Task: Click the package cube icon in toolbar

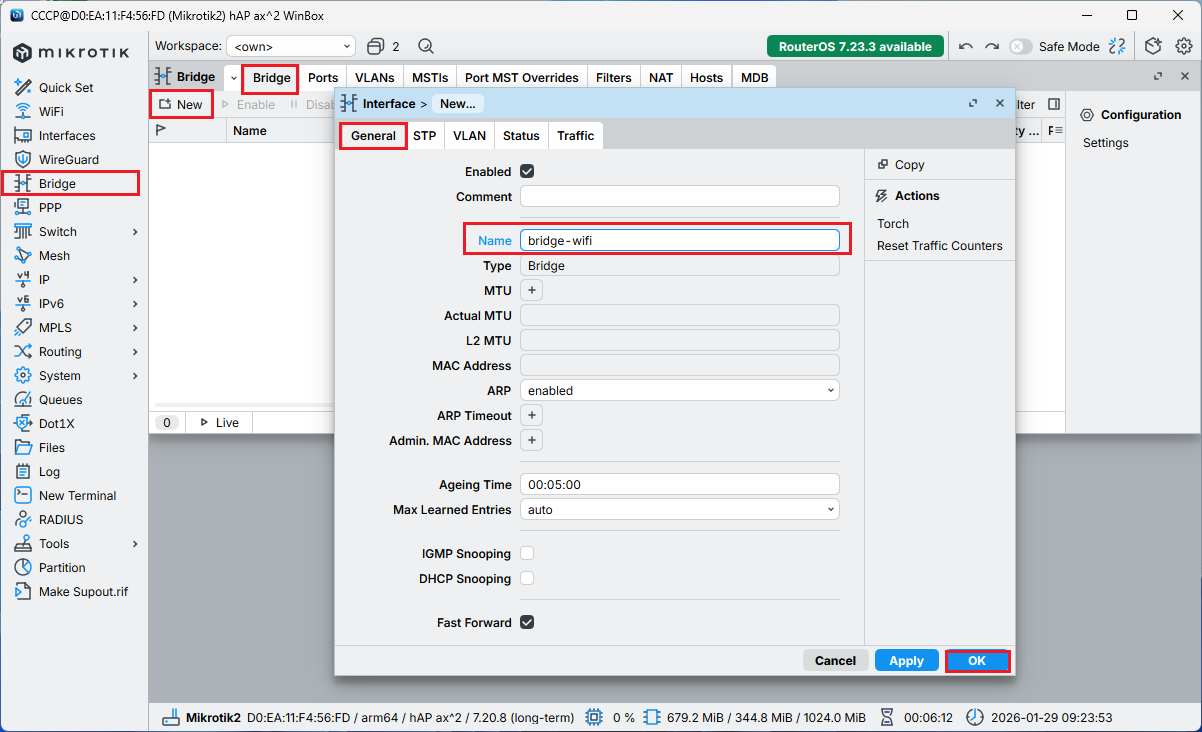Action: (x=1154, y=46)
